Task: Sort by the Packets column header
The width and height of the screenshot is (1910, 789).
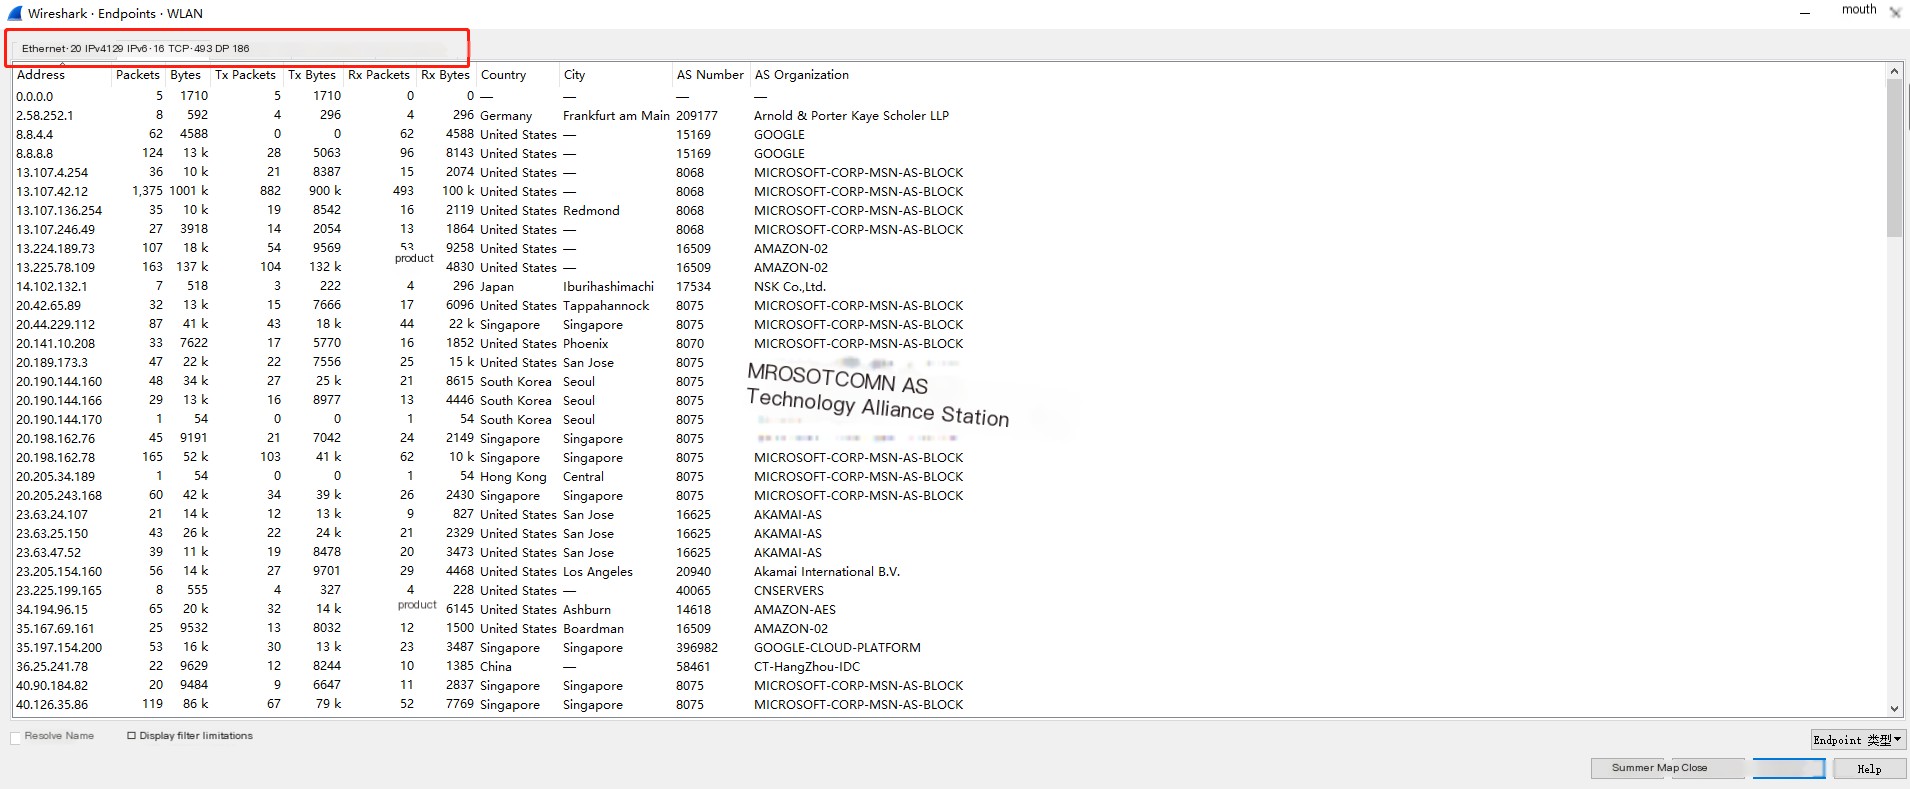Action: (138, 75)
